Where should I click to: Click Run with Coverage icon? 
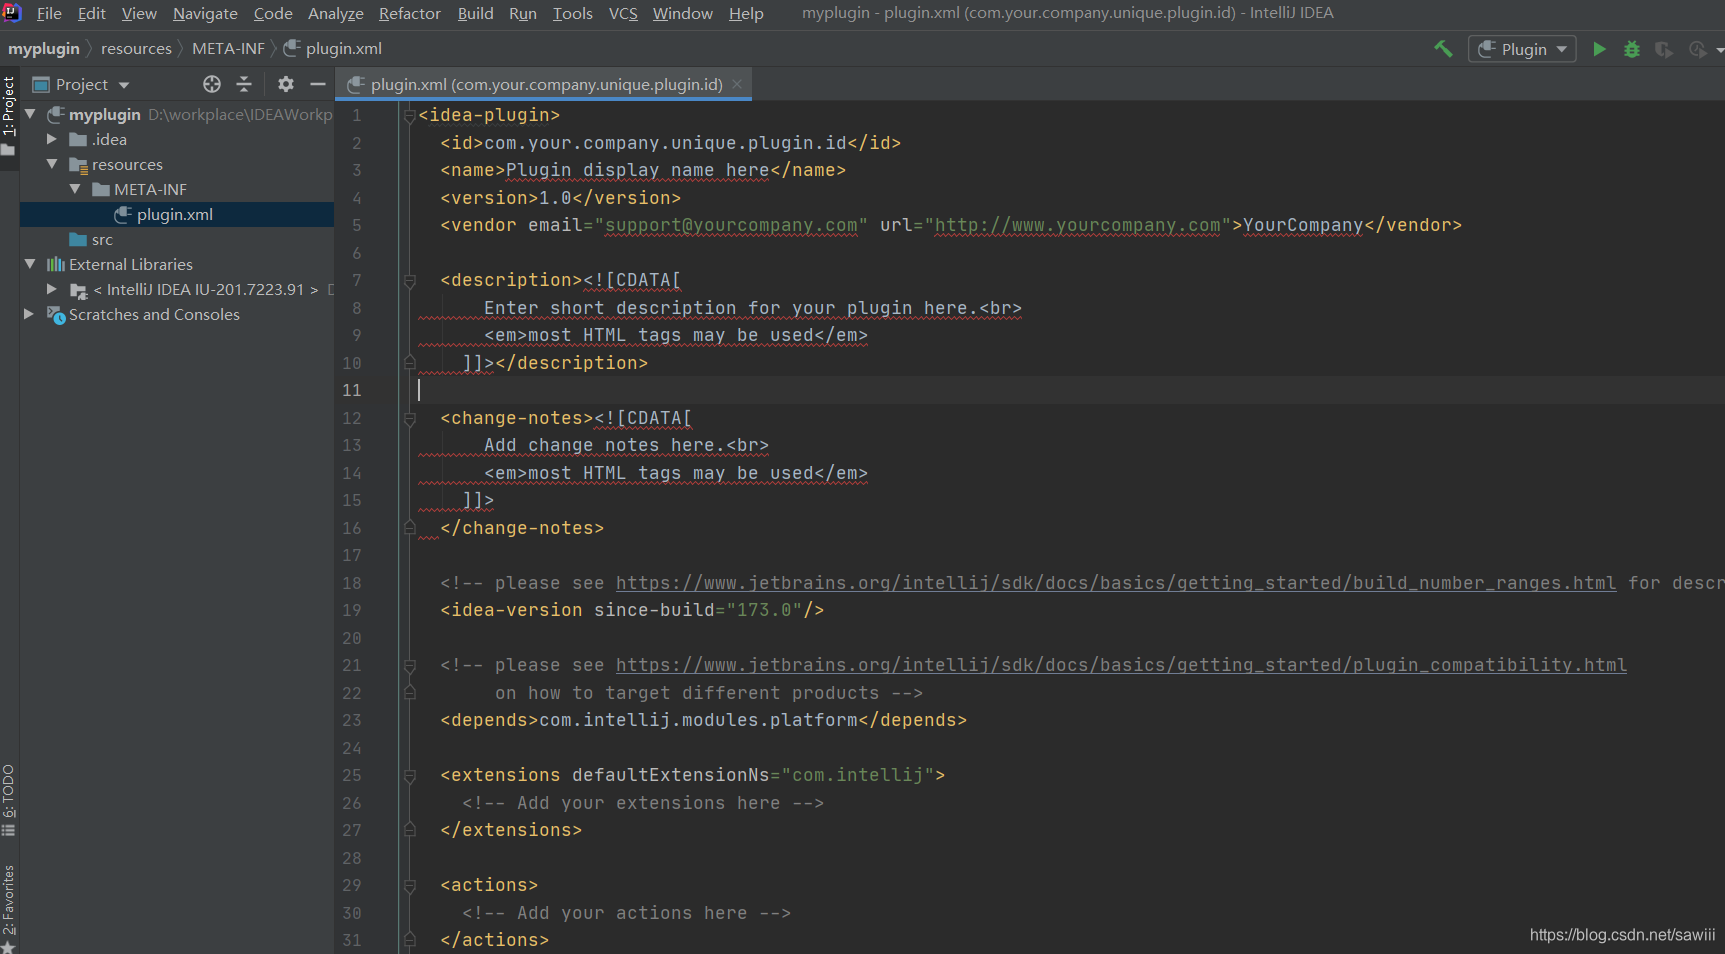tap(1664, 49)
